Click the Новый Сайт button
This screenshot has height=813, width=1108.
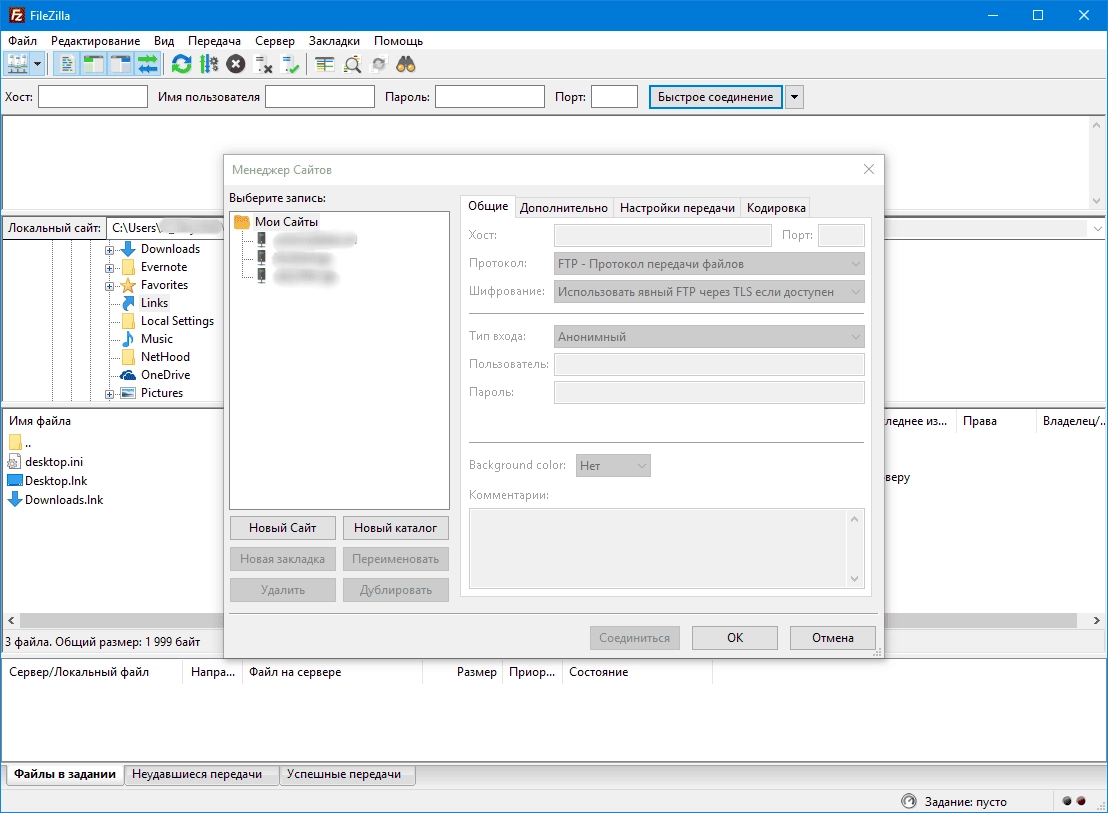pos(283,528)
